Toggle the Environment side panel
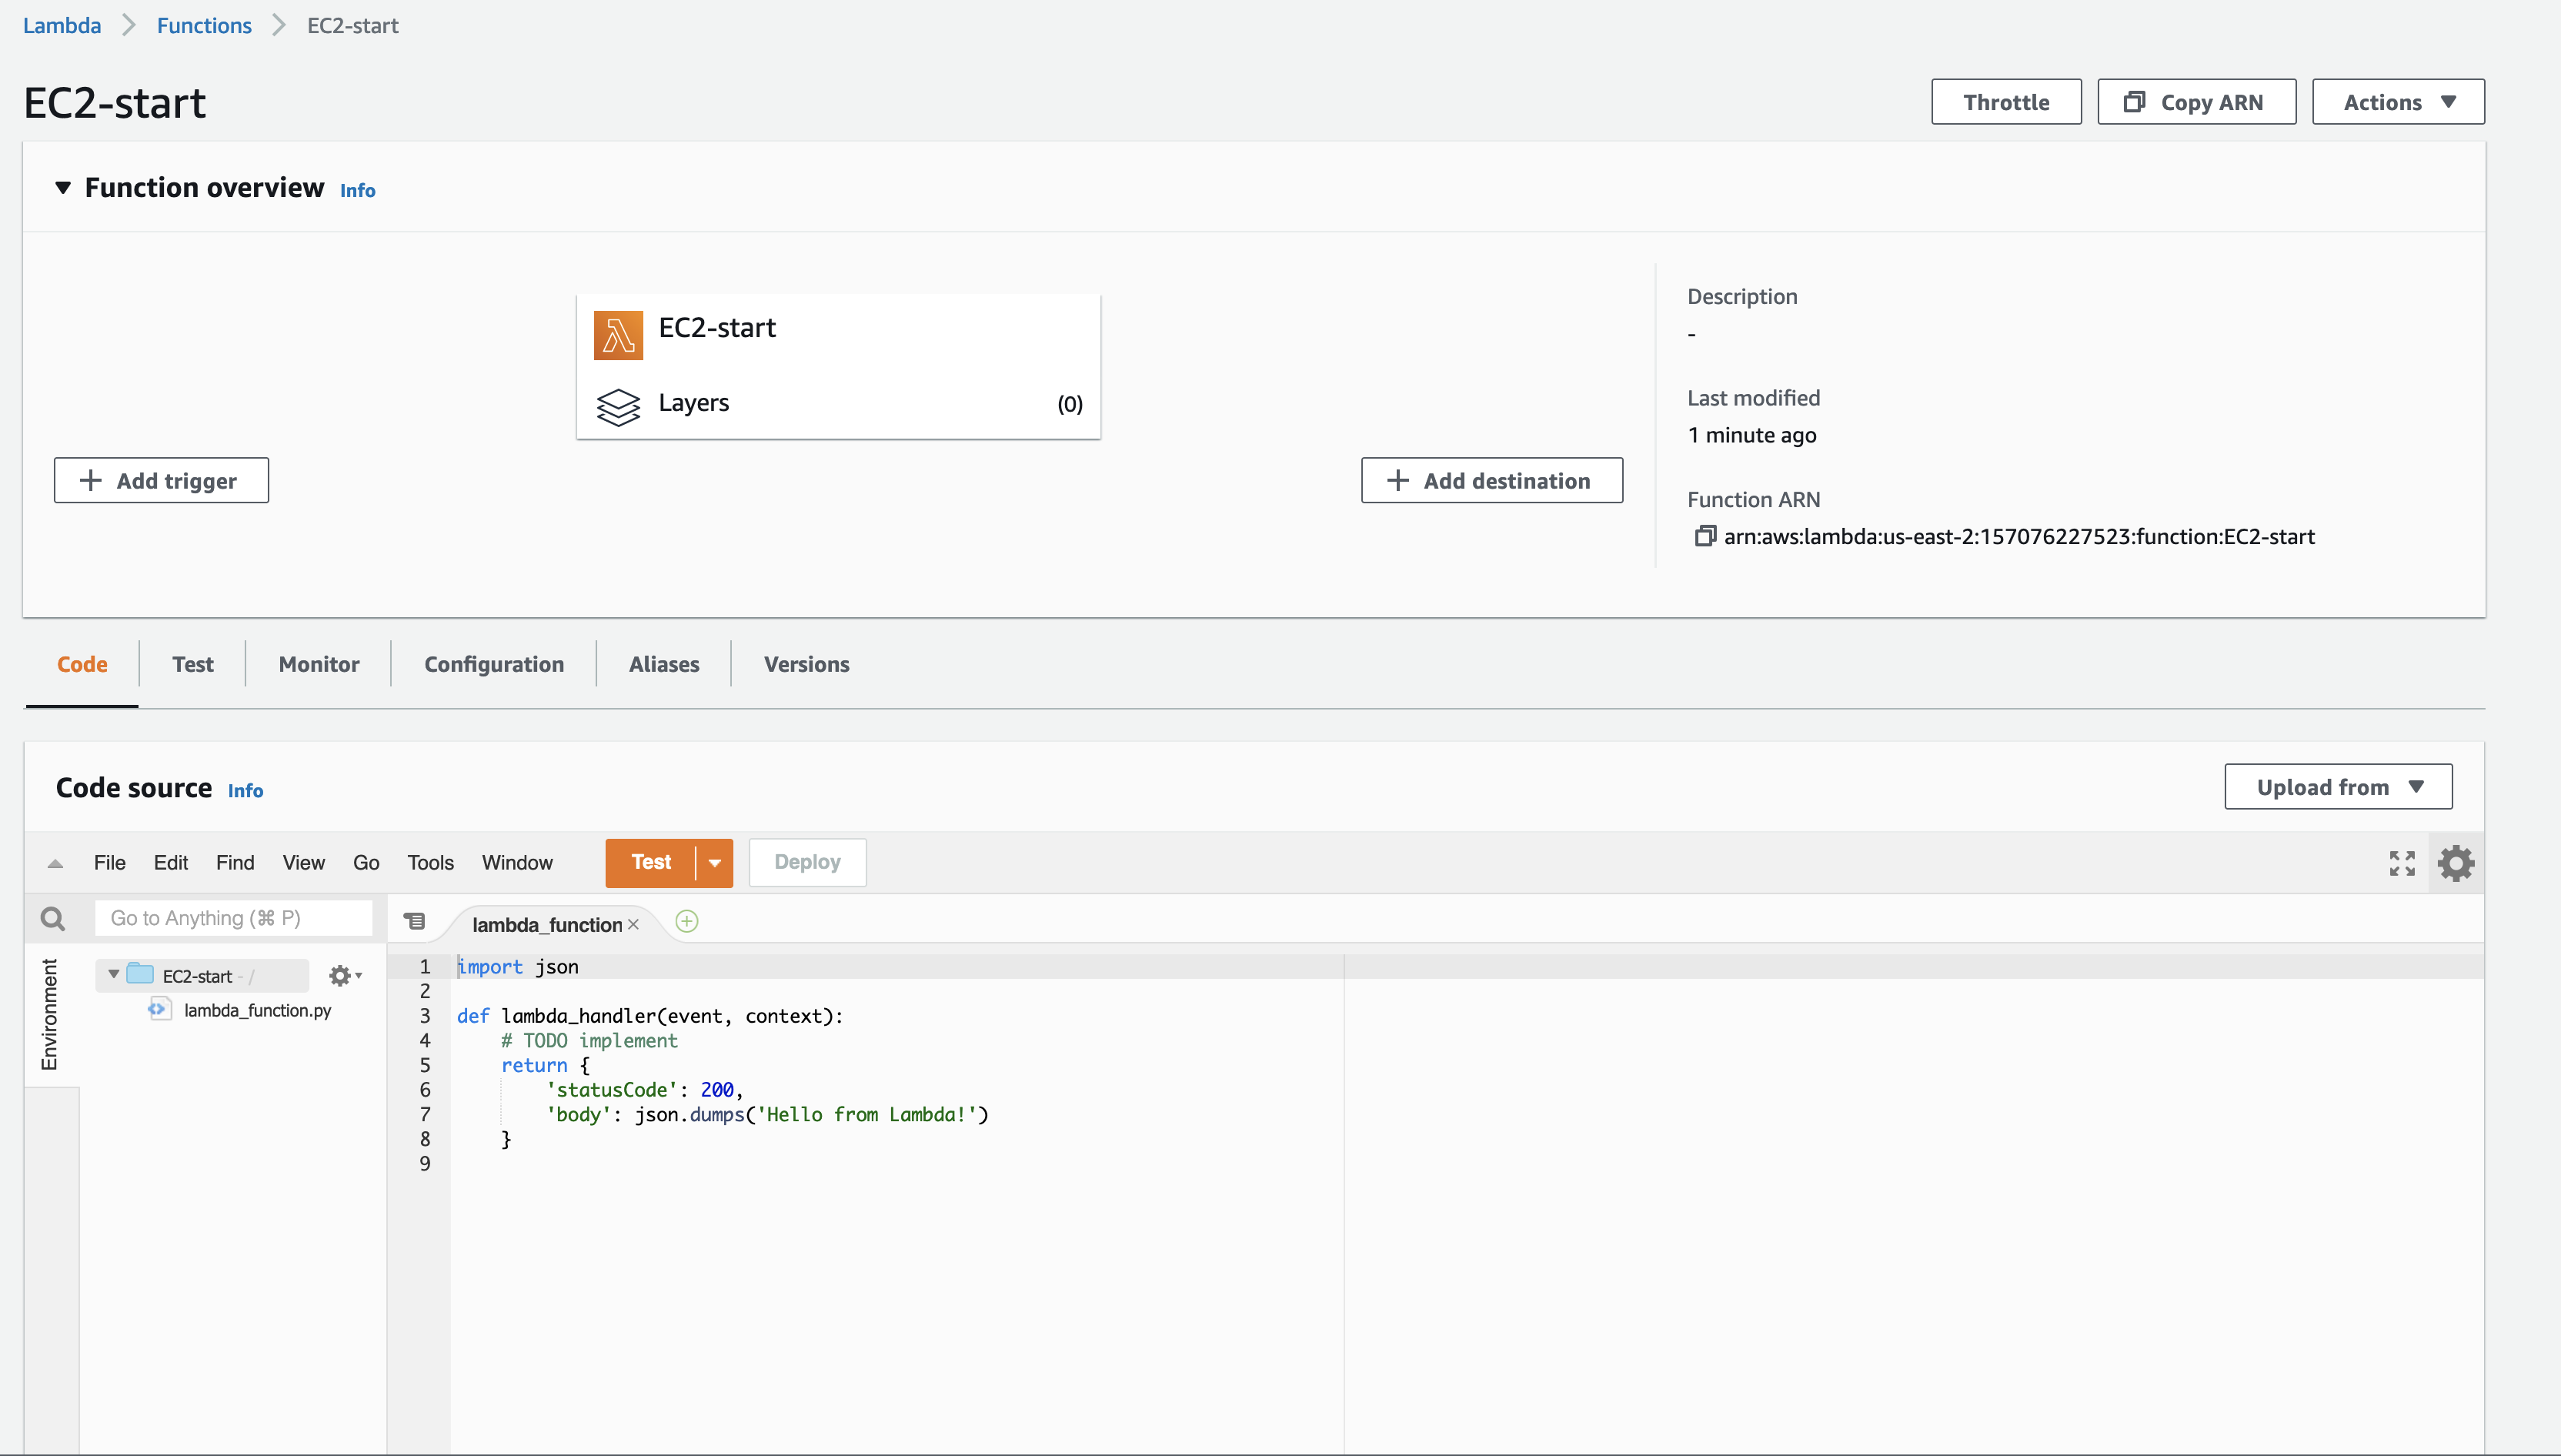Image resolution: width=2561 pixels, height=1456 pixels. (49, 1014)
